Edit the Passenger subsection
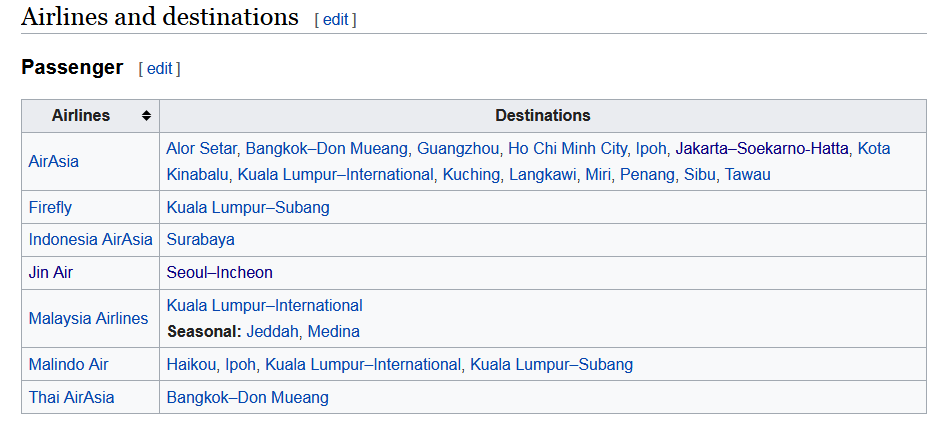This screenshot has height=432, width=942. tap(159, 68)
